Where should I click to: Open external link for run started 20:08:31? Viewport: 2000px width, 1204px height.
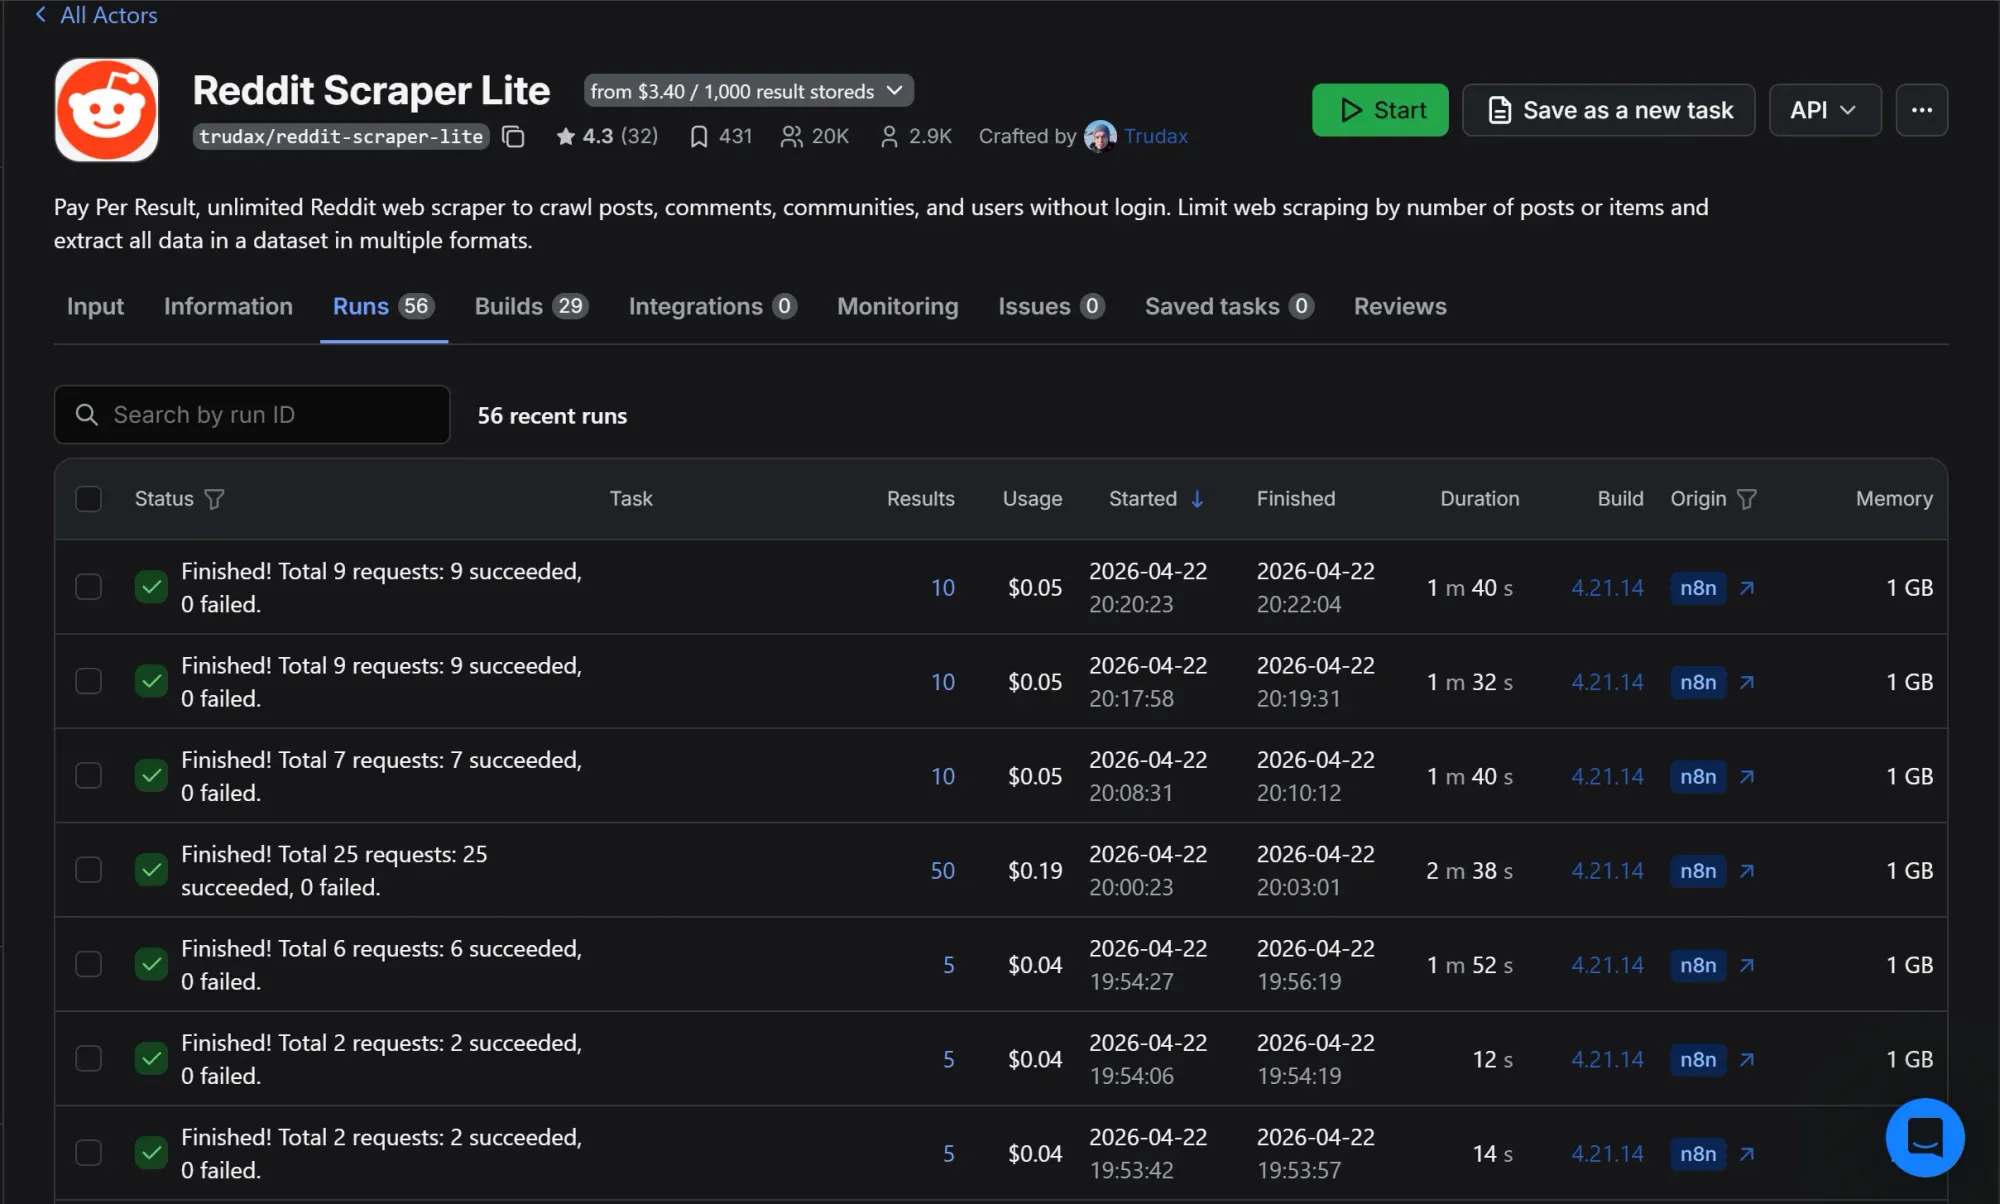1747,776
